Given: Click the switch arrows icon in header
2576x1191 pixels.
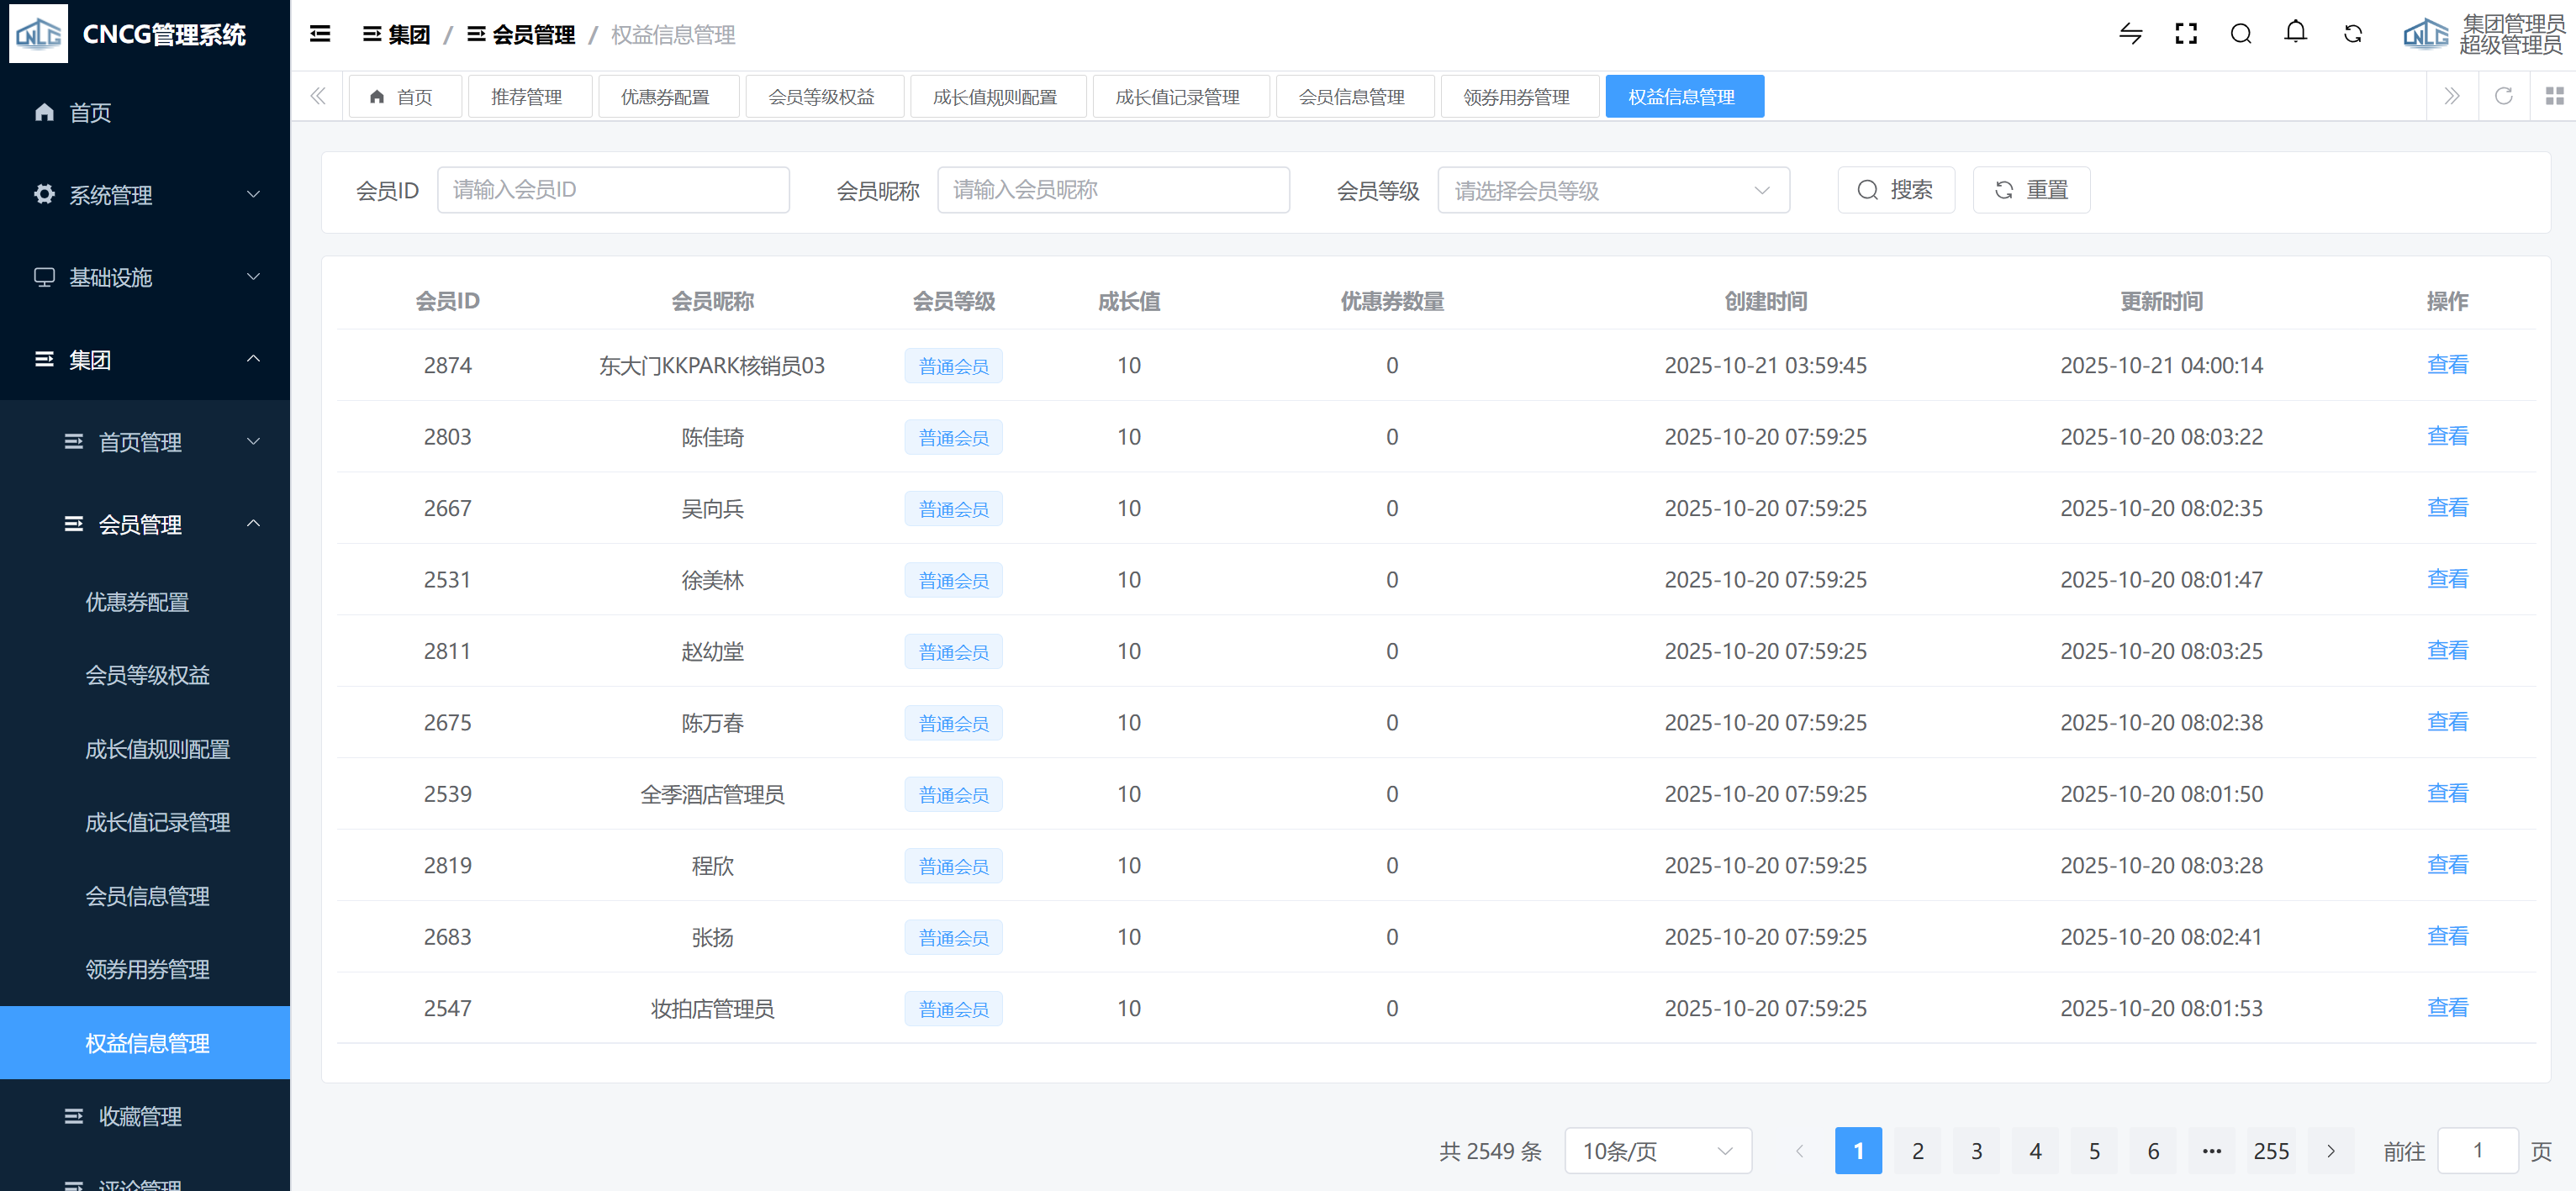Looking at the screenshot, I should 2131,34.
